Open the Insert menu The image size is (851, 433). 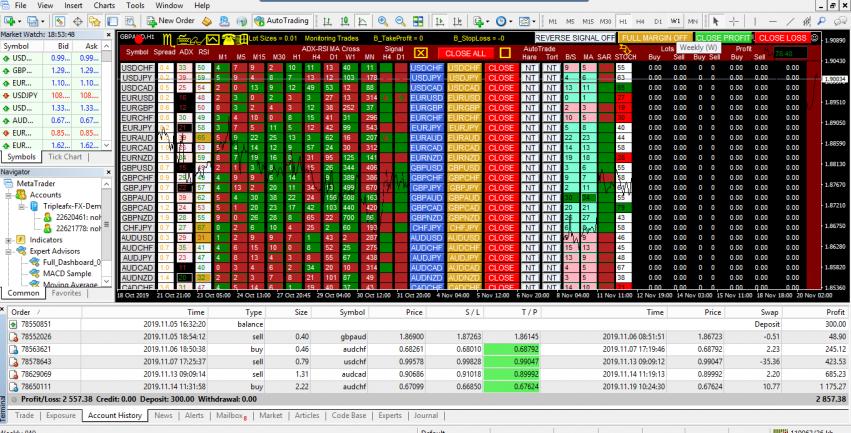(73, 5)
